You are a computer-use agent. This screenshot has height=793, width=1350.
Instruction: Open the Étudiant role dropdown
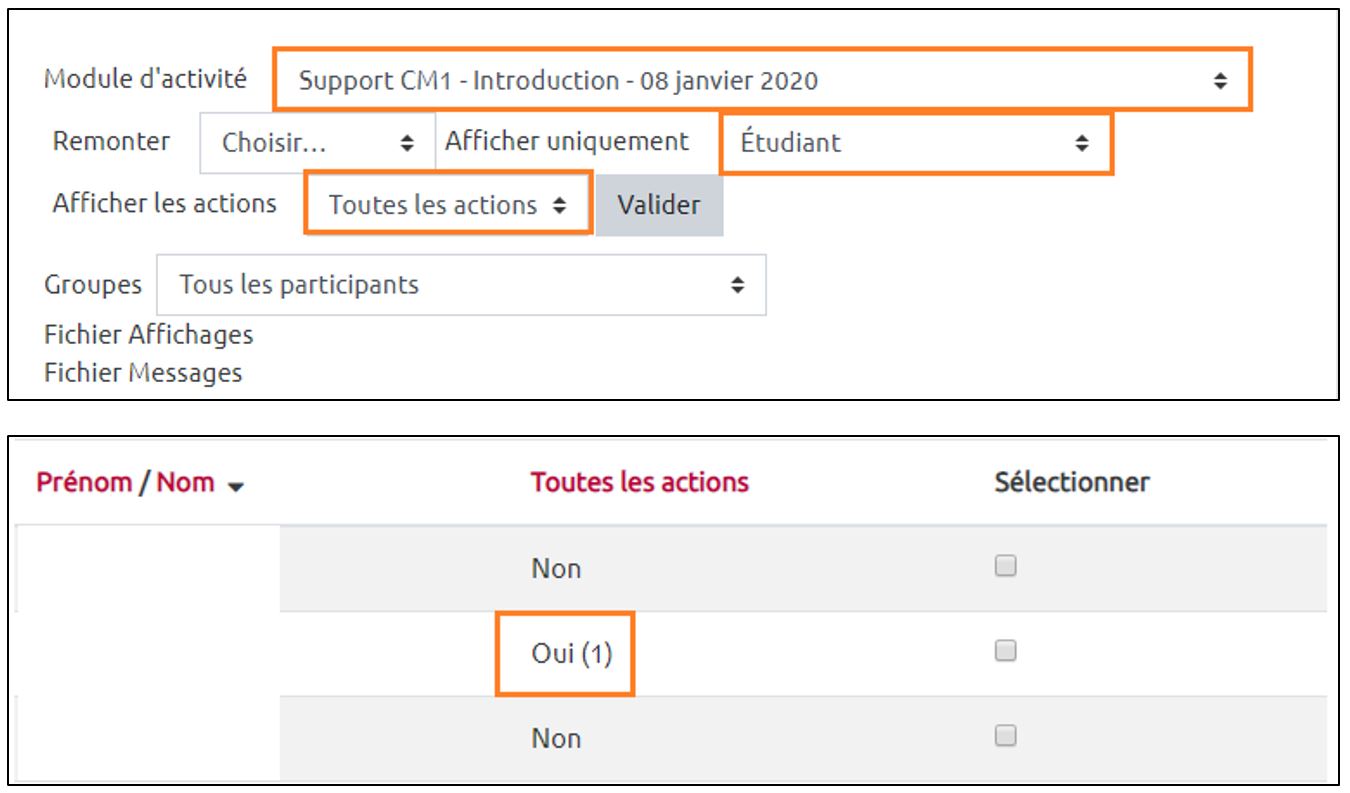[913, 143]
